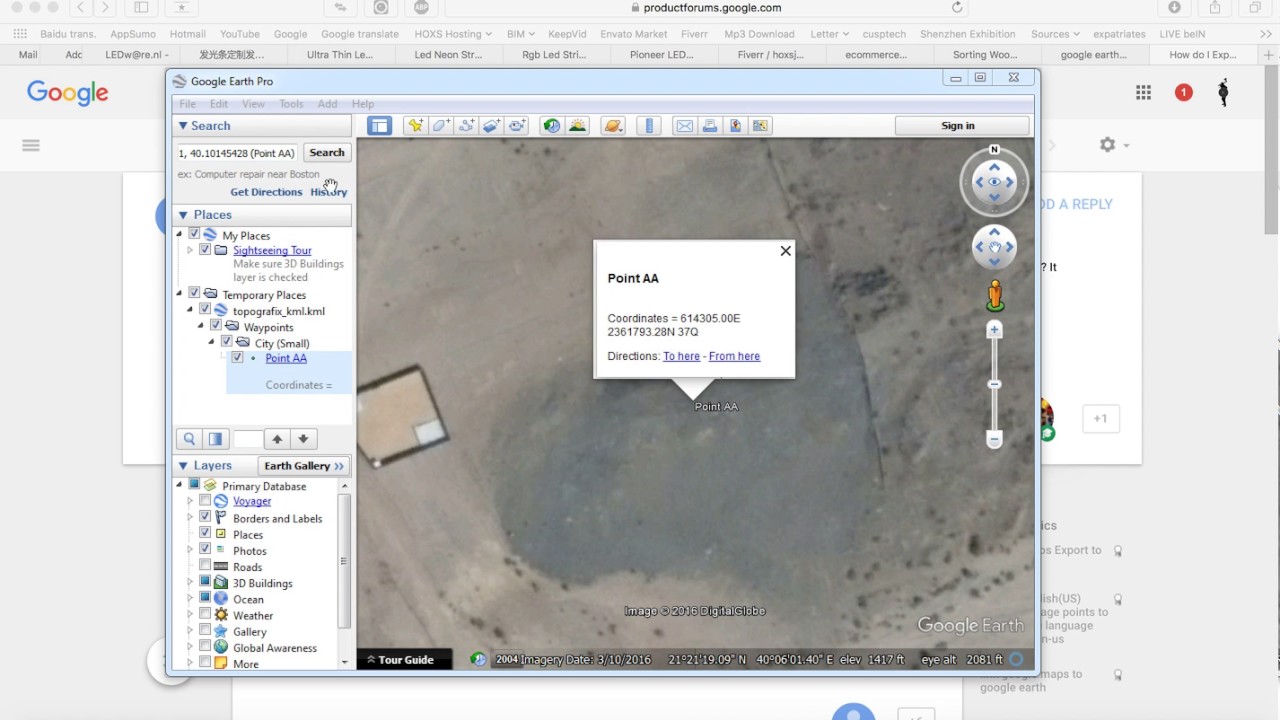
Task: Start the Record a Tour tool
Action: [x=517, y=126]
